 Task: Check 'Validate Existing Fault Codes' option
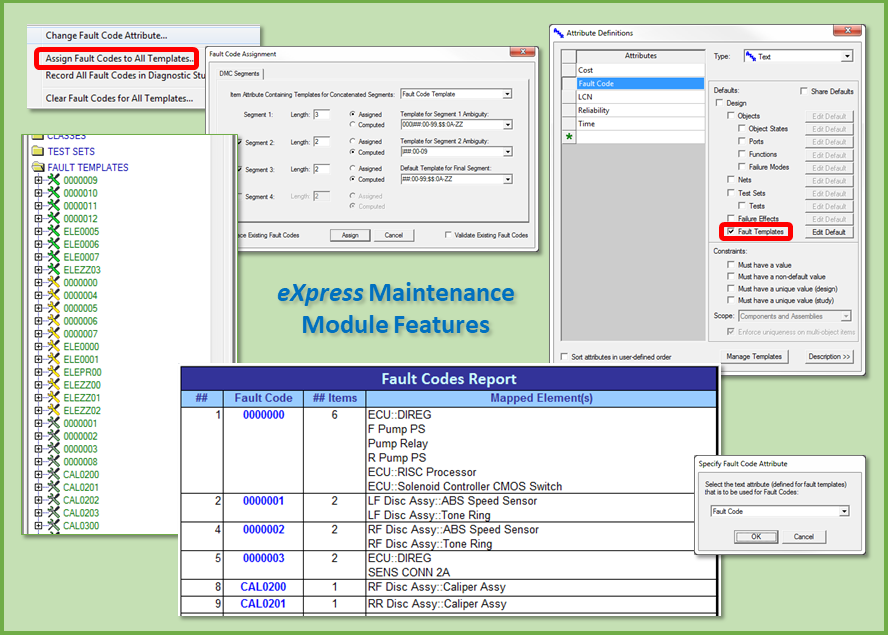click(x=448, y=235)
